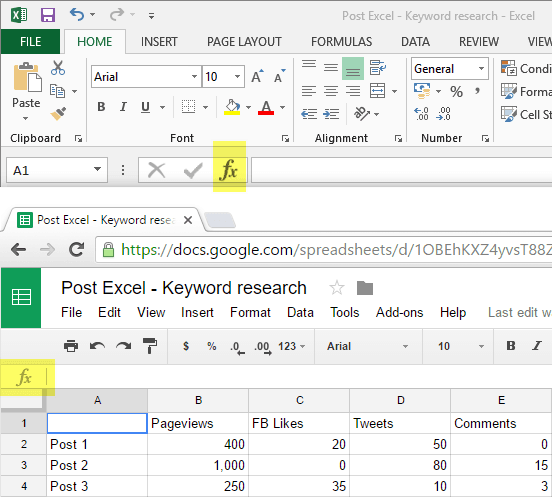Open the font size 10 dropdown in Excel
This screenshot has width=552, height=497.
tap(237, 76)
